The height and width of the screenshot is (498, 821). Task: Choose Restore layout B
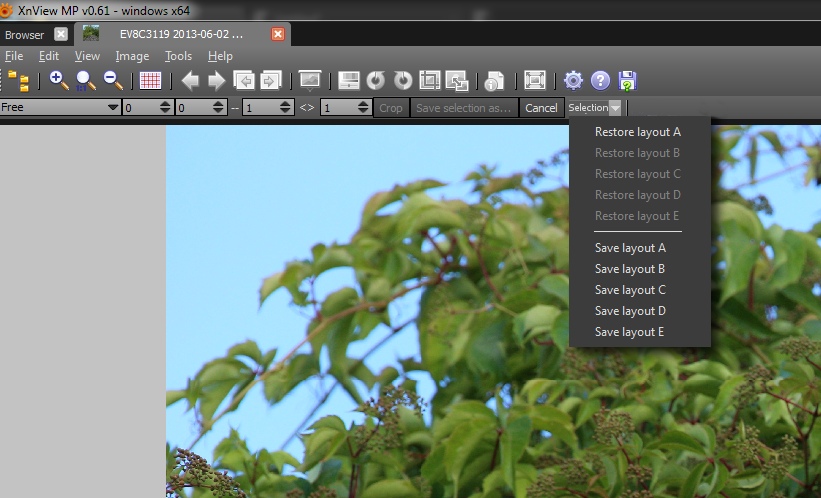point(639,153)
